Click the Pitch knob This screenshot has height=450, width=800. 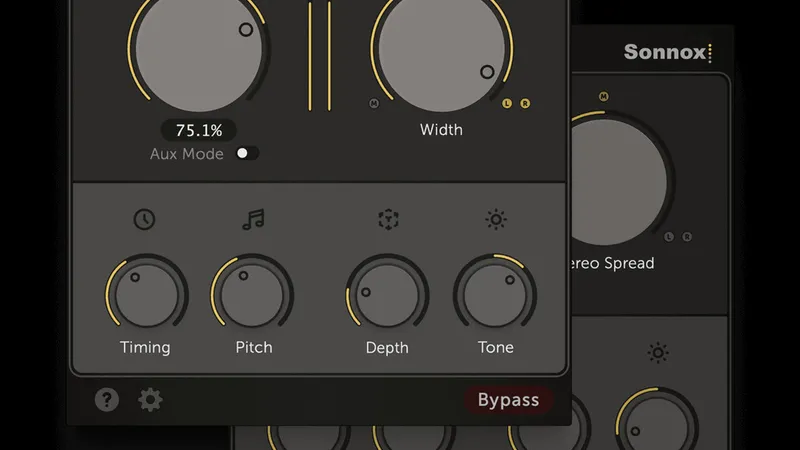[252, 295]
